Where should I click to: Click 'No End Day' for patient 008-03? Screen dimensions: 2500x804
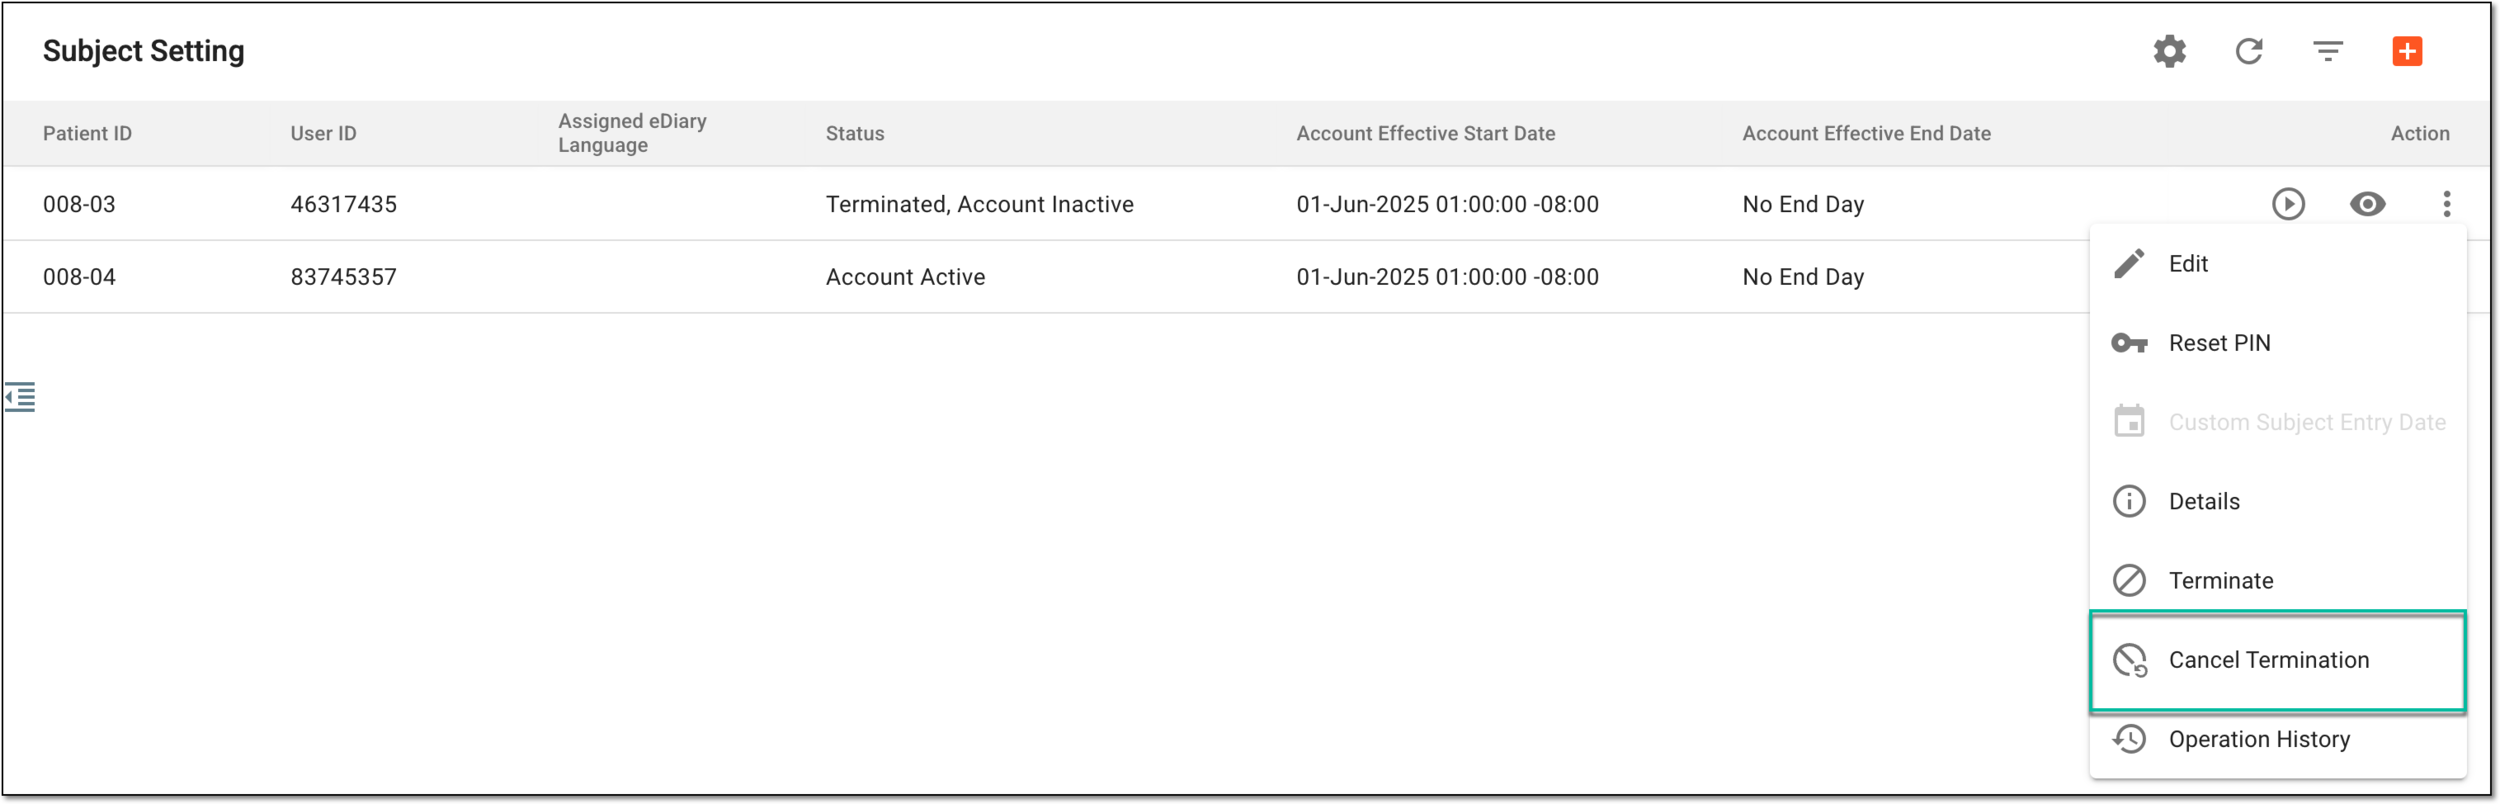(1803, 204)
